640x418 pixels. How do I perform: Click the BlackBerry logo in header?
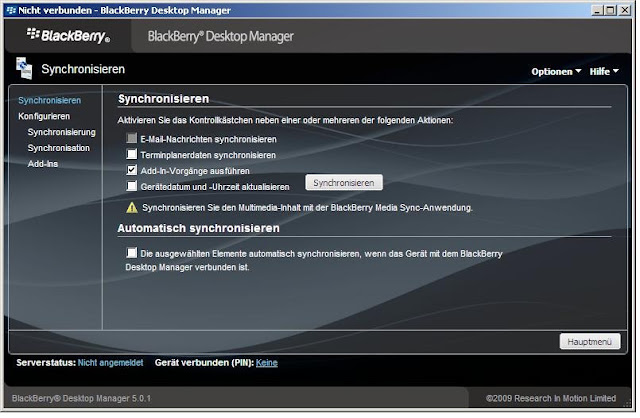[x=69, y=36]
